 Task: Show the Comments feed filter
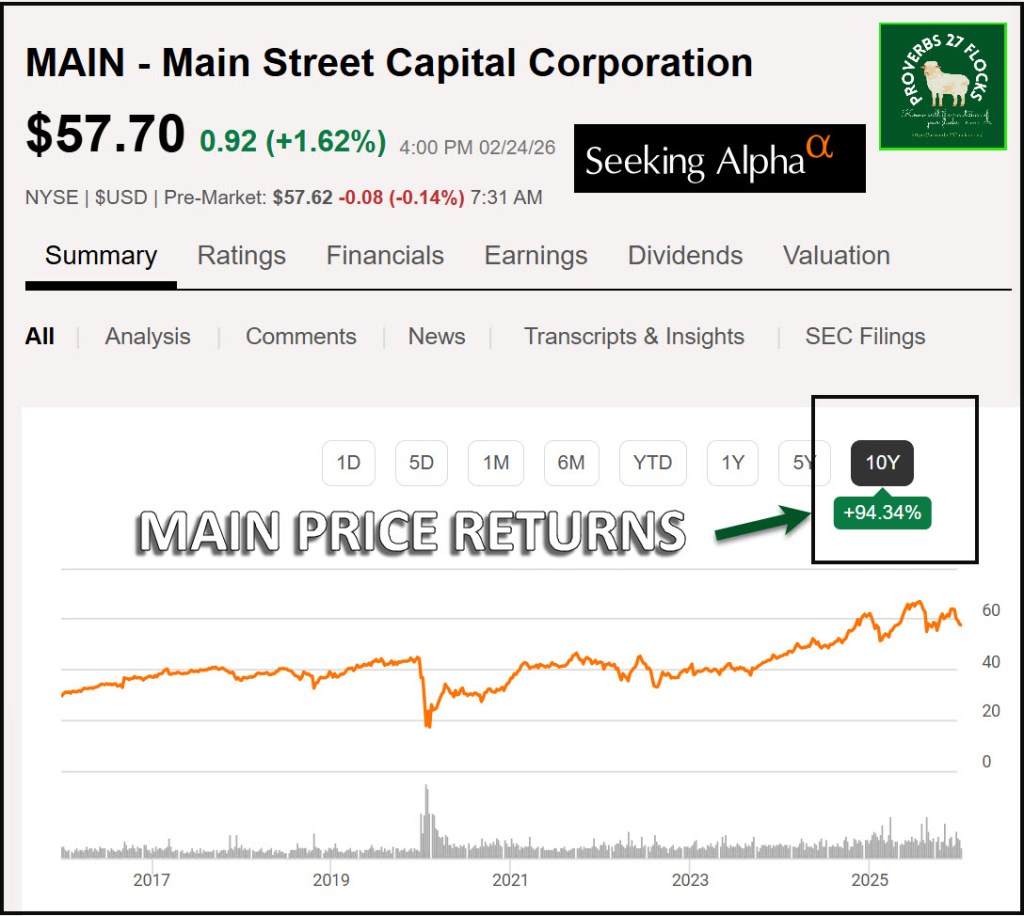[x=301, y=336]
